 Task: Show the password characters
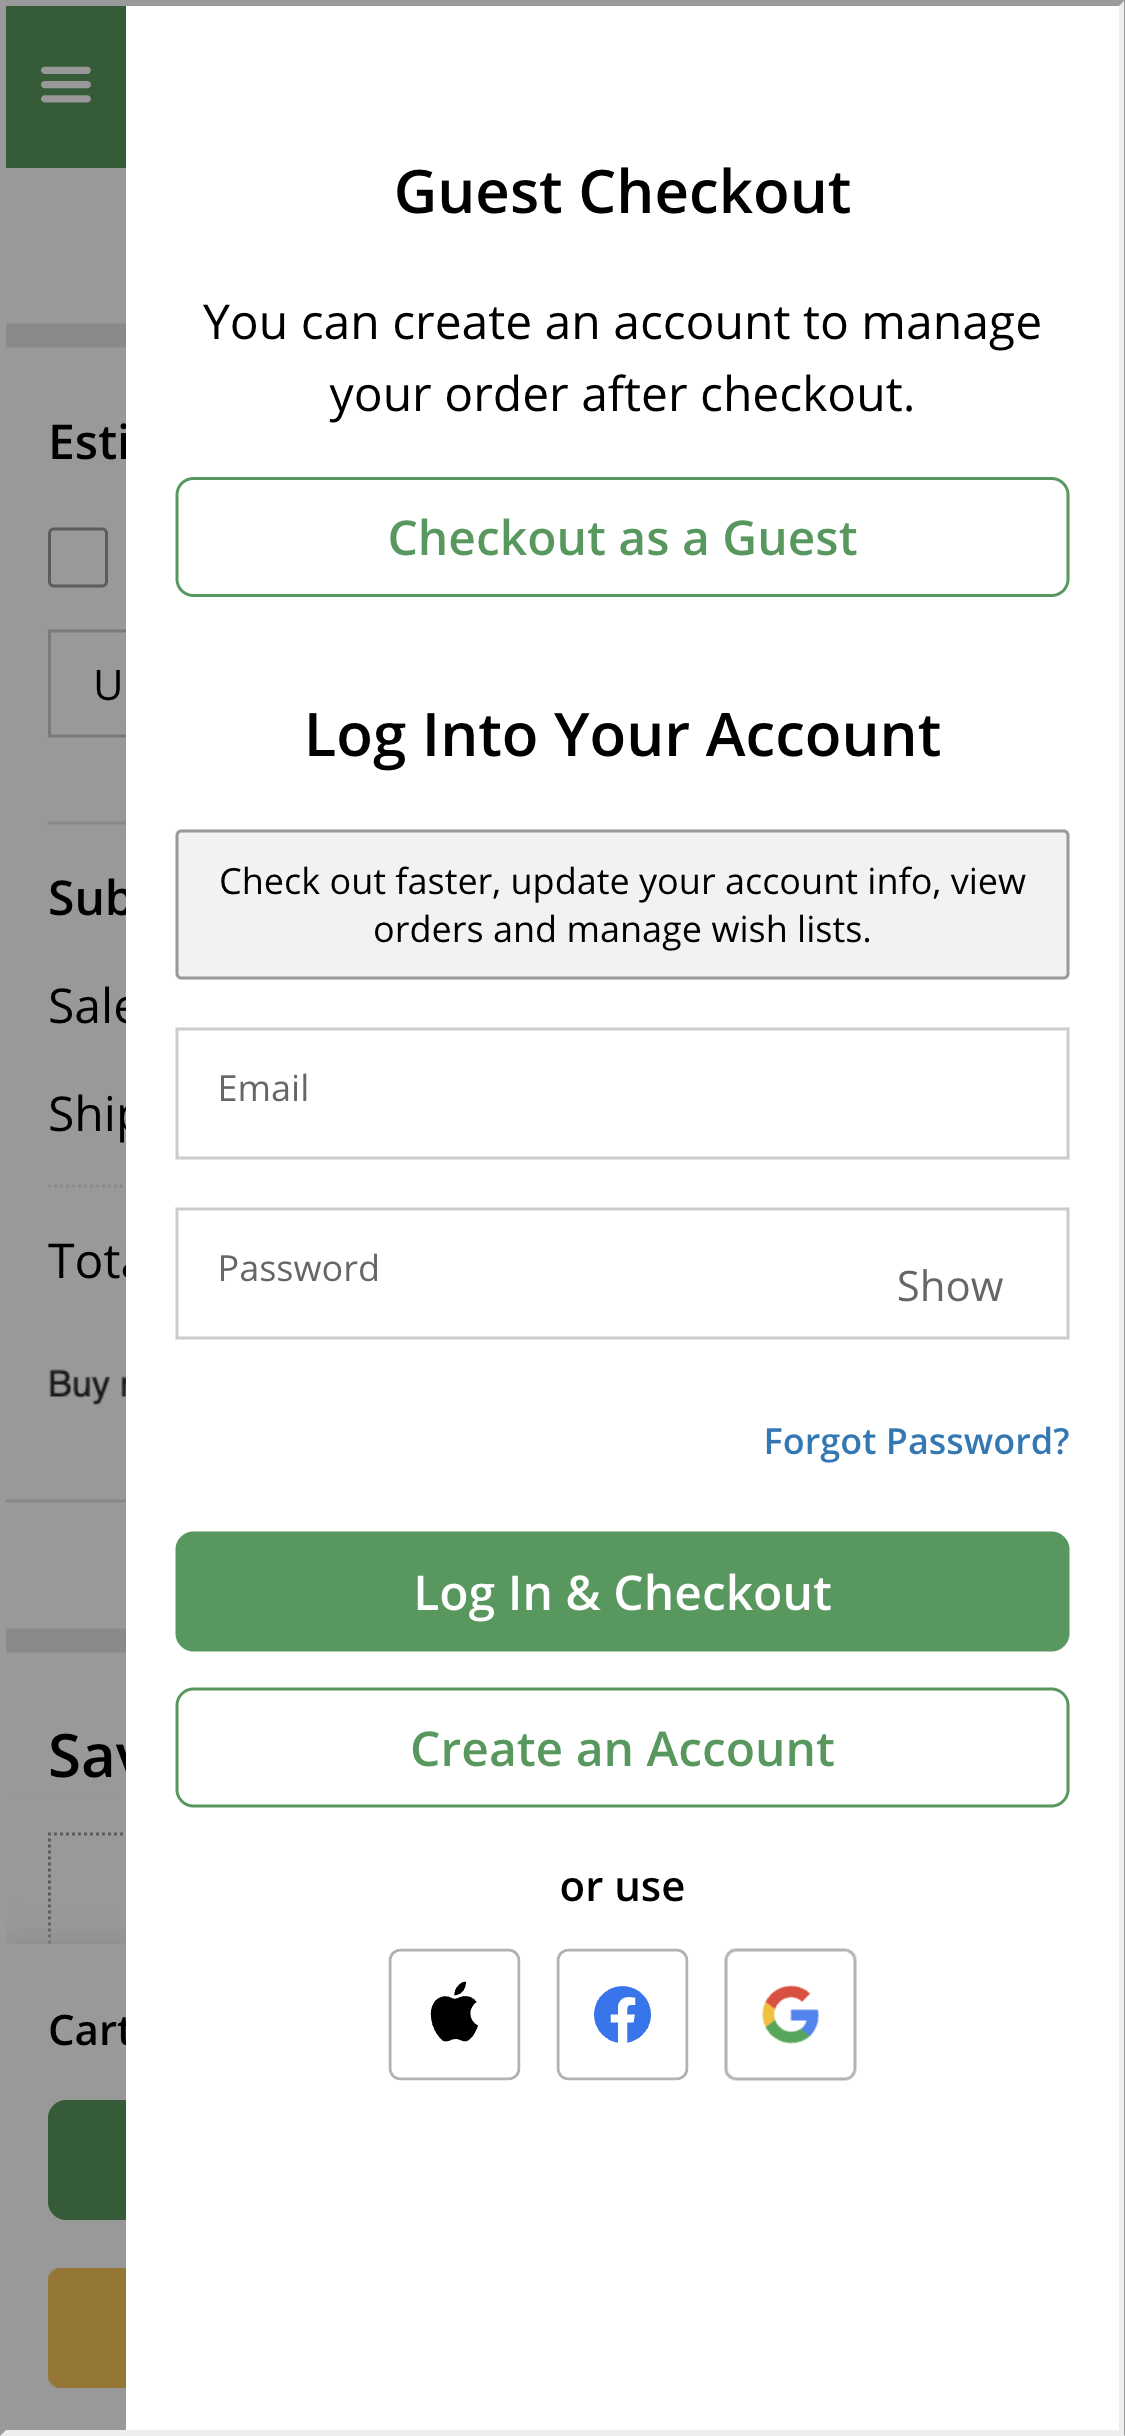pyautogui.click(x=948, y=1286)
